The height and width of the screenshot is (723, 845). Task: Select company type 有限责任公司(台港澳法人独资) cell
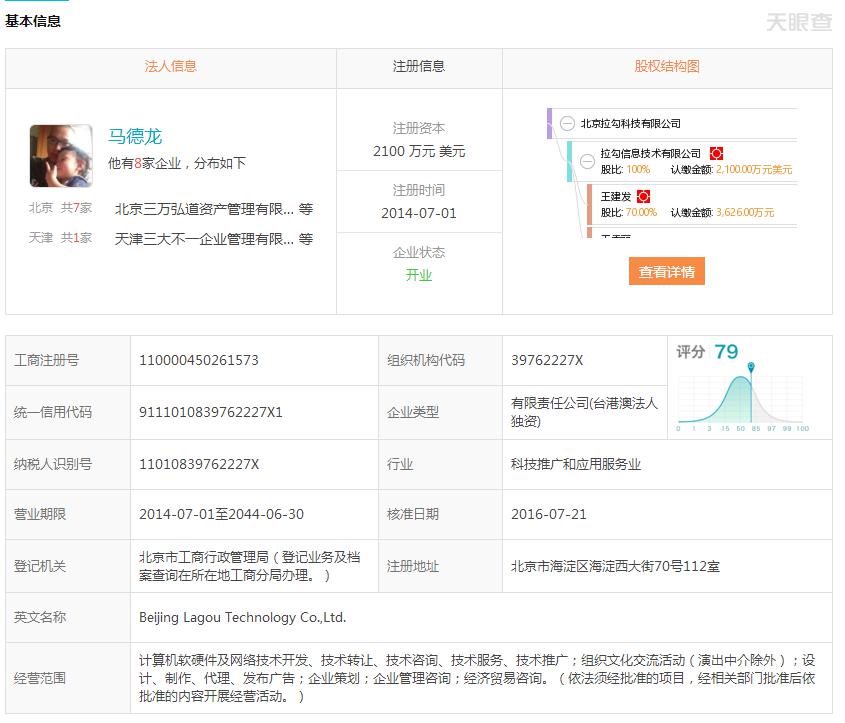pos(584,412)
